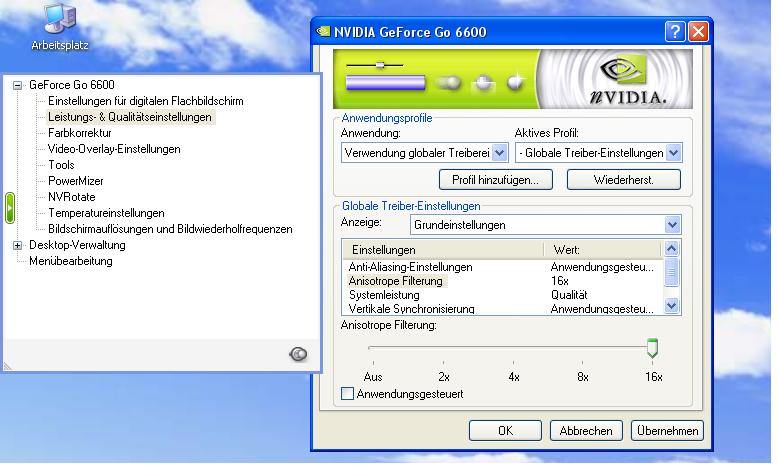Click the Wert column header
Image resolution: width=778 pixels, height=468 pixels.
pyautogui.click(x=603, y=250)
